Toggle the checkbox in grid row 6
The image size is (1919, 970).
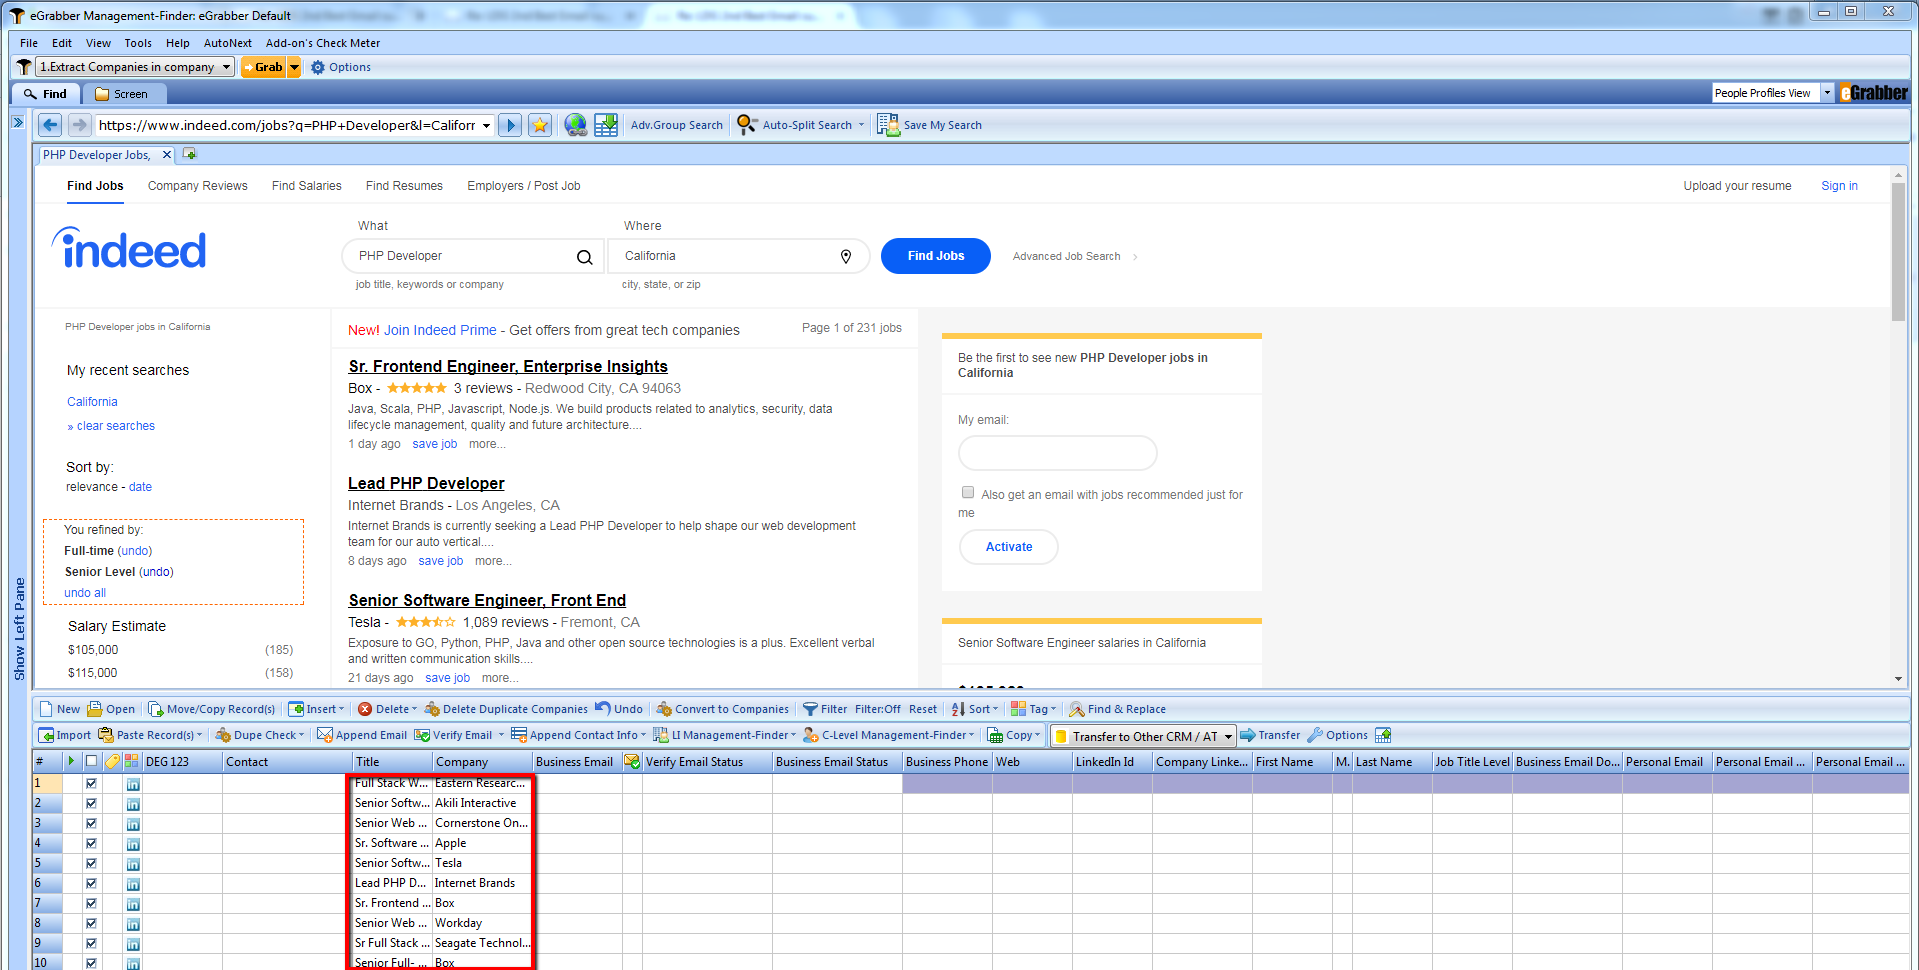coord(91,883)
